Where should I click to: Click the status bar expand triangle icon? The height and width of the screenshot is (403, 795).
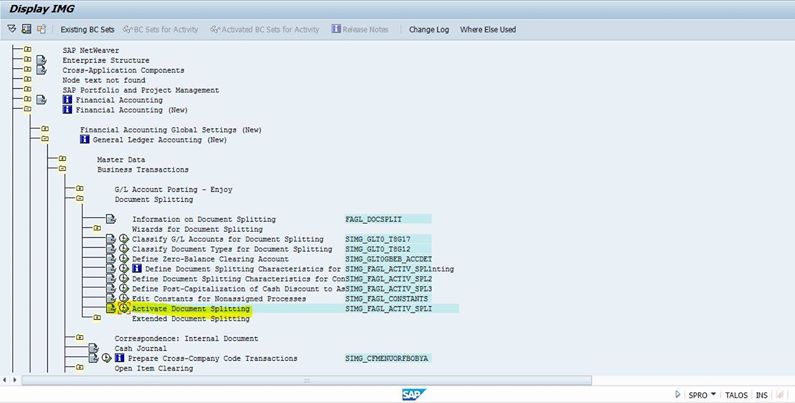(x=678, y=394)
